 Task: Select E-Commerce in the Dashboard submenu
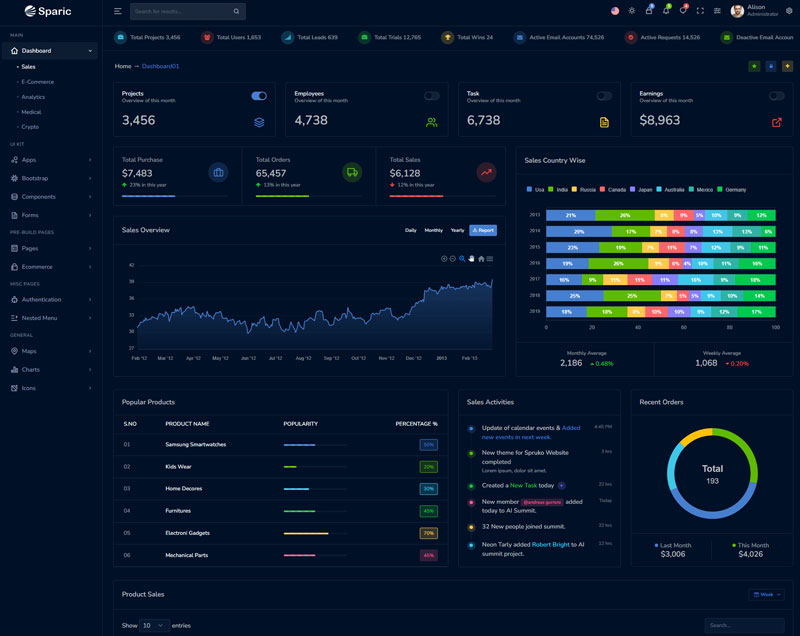point(37,82)
